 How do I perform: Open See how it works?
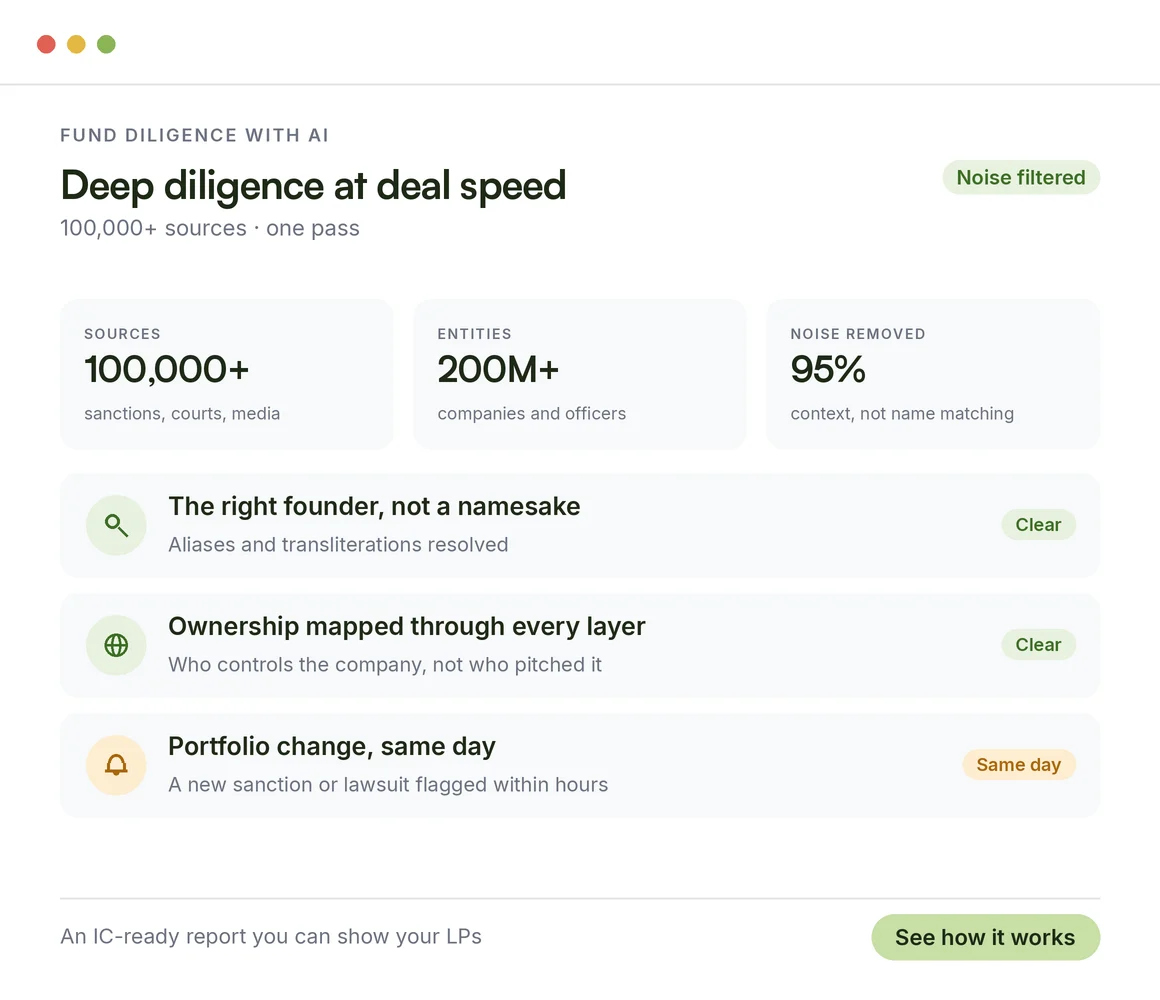pyautogui.click(x=985, y=937)
